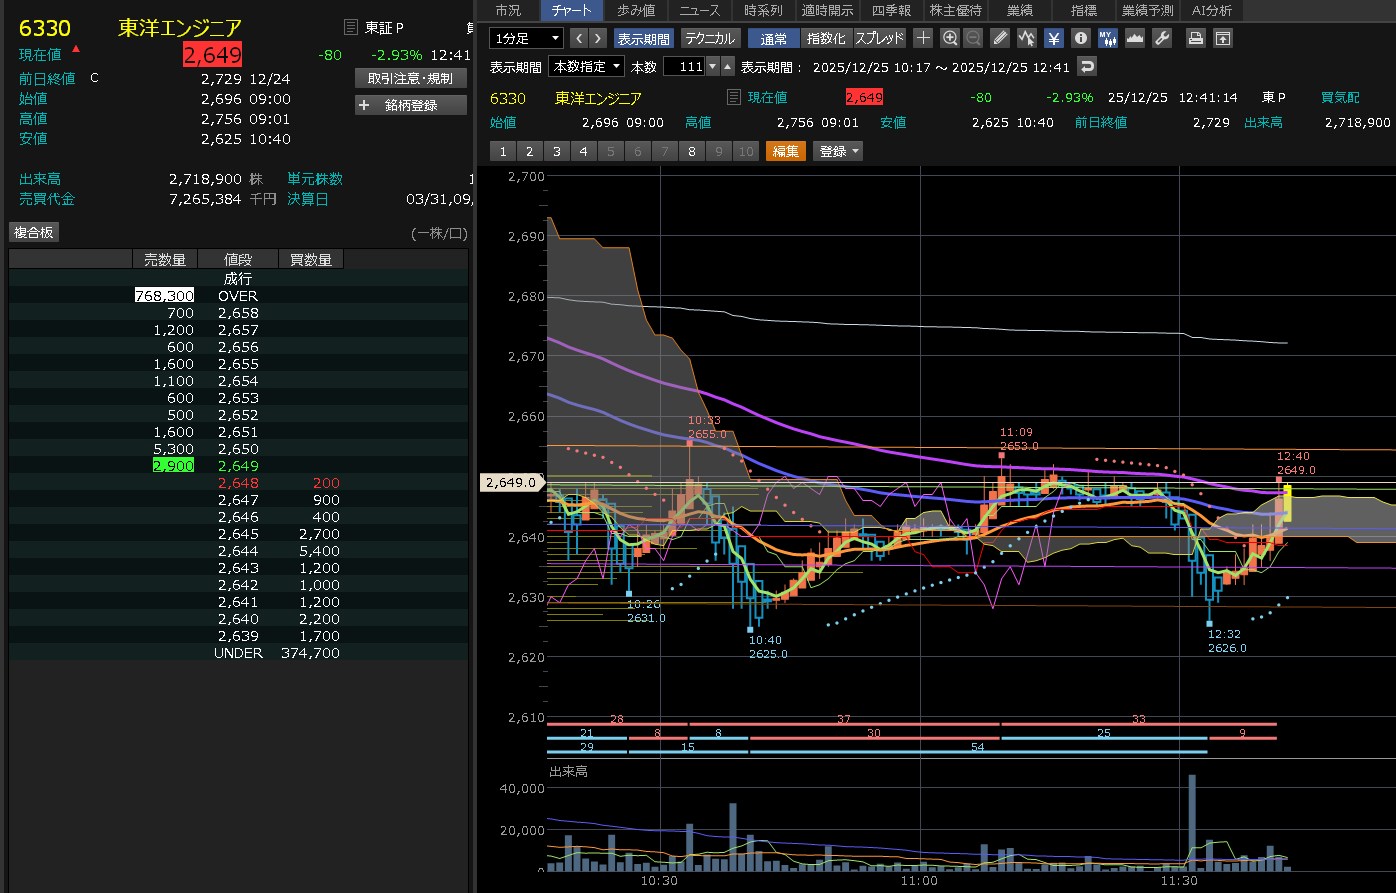Screen dimensions: 1396x893
Task: Click the 銘柄登録 button
Action: (x=411, y=105)
